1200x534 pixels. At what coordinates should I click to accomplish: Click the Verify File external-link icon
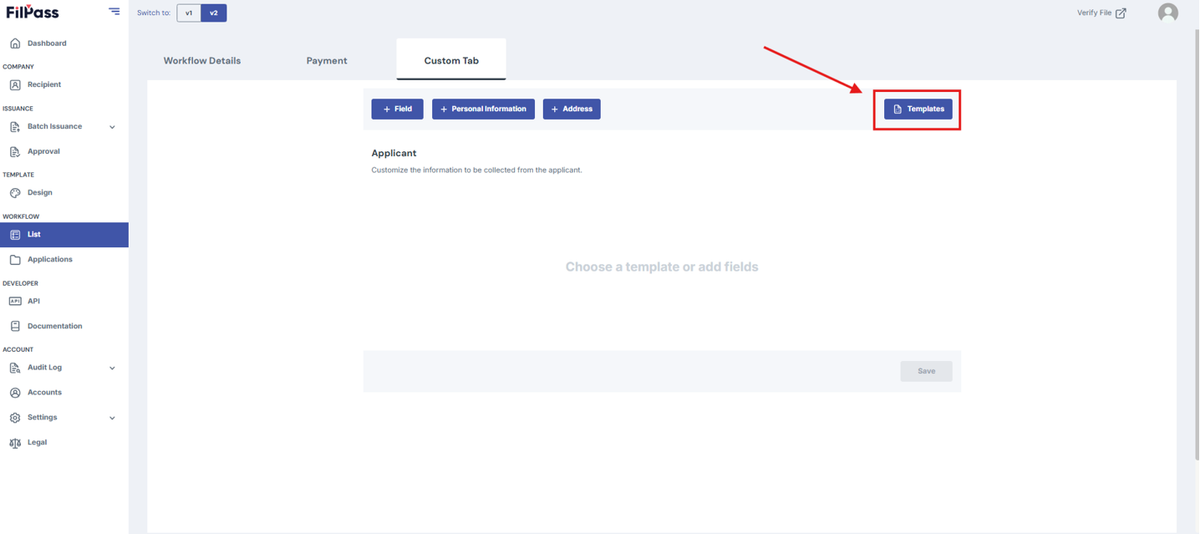tap(1121, 13)
